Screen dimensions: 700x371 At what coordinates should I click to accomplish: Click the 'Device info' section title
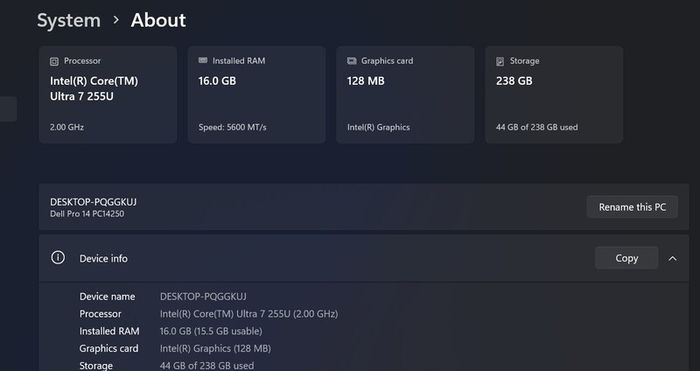point(104,258)
